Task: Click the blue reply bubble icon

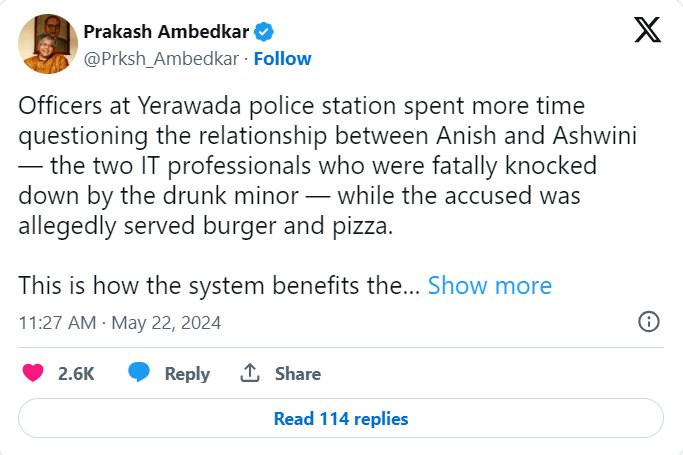Action: click(x=139, y=373)
